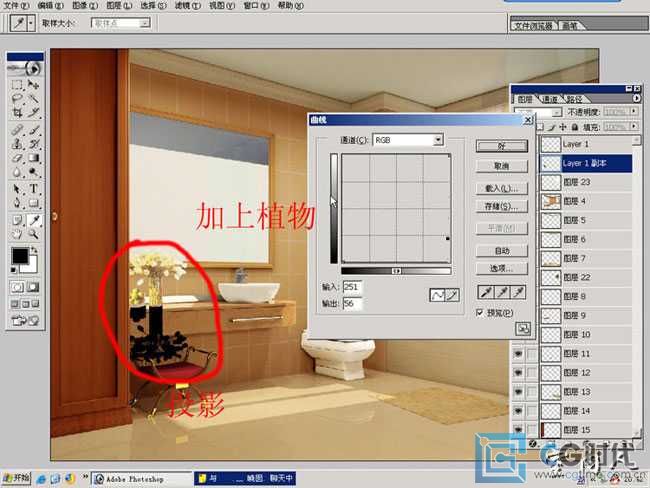Image resolution: width=650 pixels, height=488 pixels.
Task: Select the Slice tool
Action: point(34,112)
